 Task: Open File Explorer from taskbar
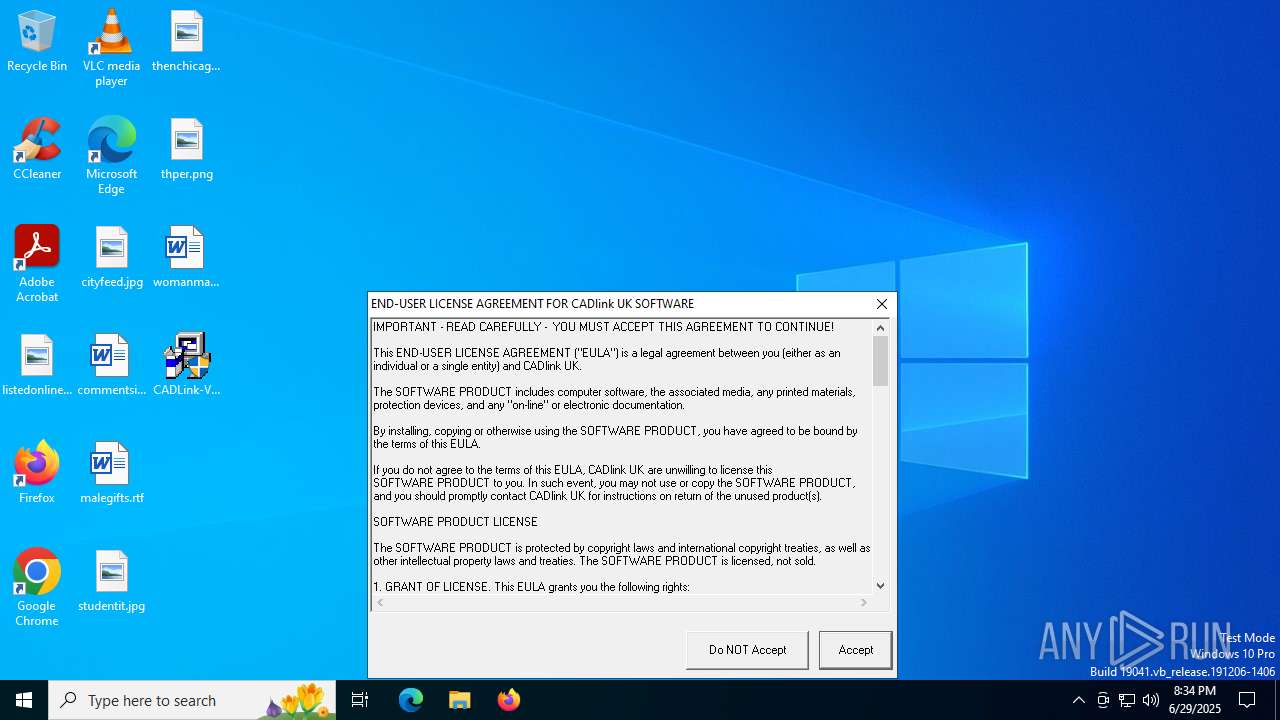[x=460, y=700]
